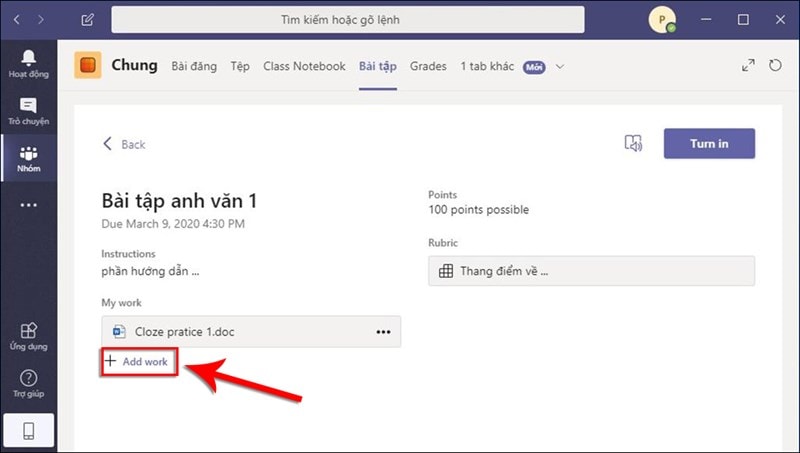Click the Due March 9, 2020 text
Viewport: 800px width, 453px height.
(x=173, y=224)
